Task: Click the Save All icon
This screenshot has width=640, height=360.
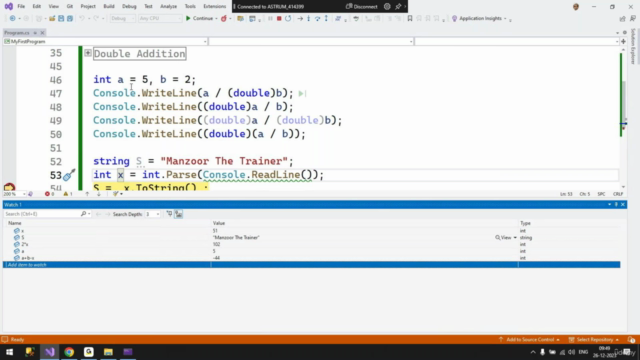Action: [x=70, y=18]
